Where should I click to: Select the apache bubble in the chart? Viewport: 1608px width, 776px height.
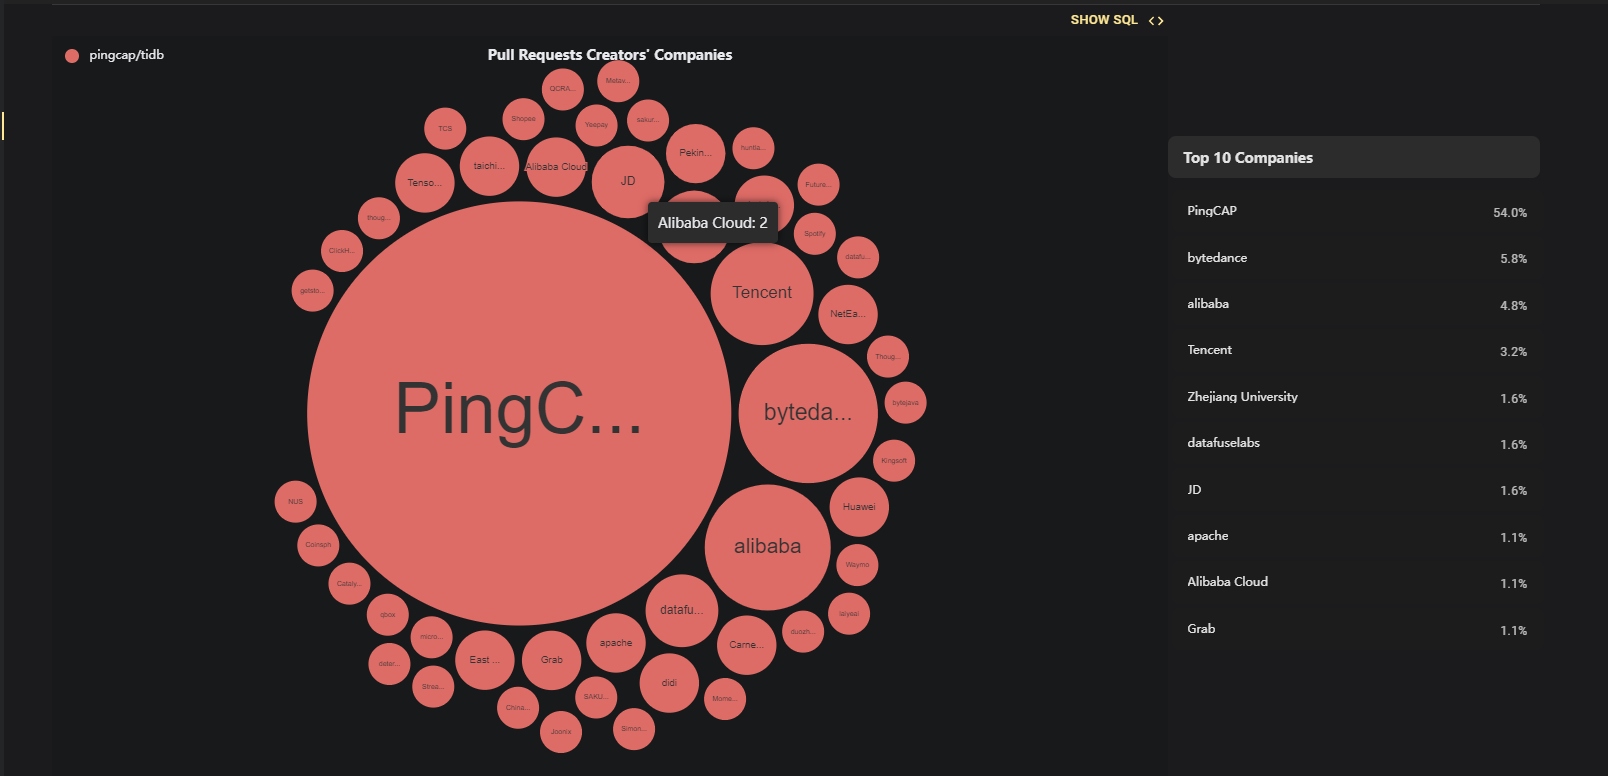tap(616, 643)
